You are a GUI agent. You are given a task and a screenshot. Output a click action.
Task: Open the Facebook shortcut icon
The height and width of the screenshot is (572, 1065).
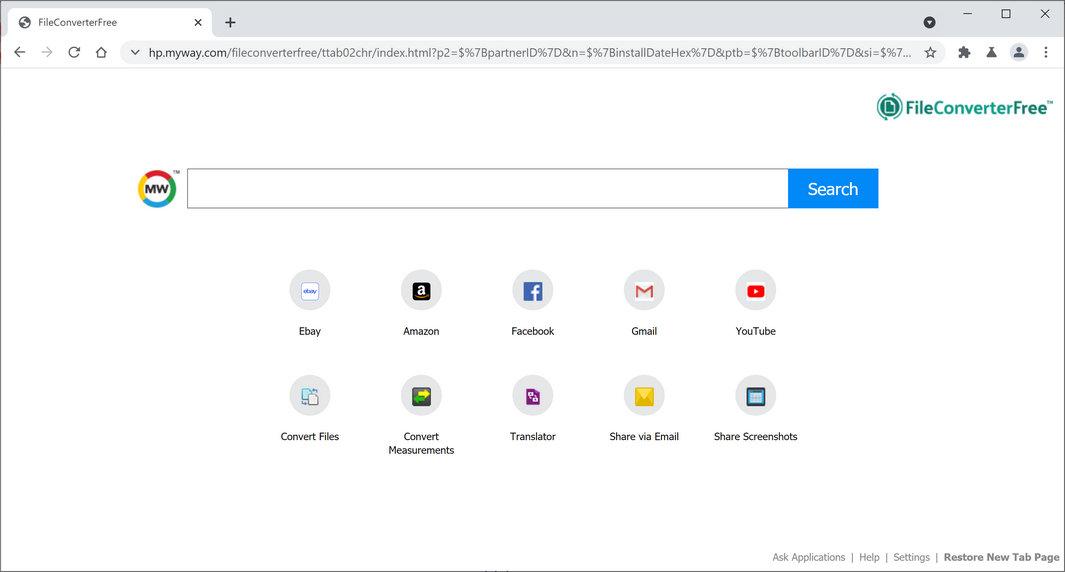pyautogui.click(x=532, y=291)
